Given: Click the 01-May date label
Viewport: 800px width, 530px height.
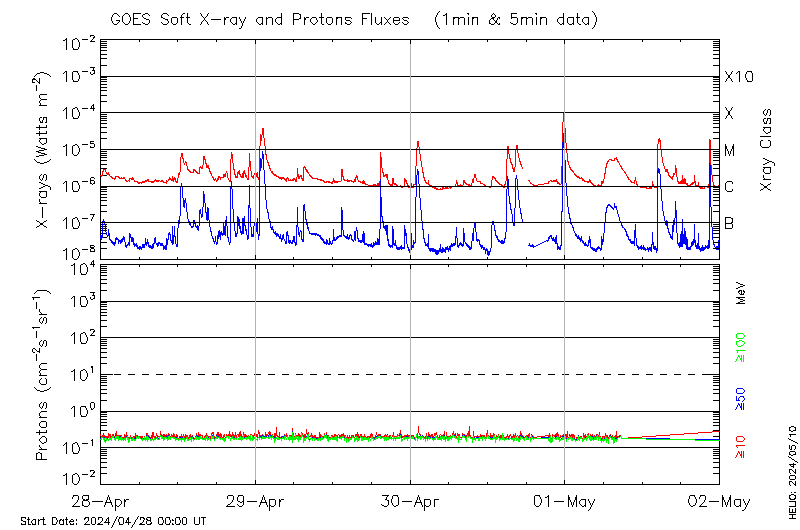Looking at the screenshot, I should (x=564, y=500).
